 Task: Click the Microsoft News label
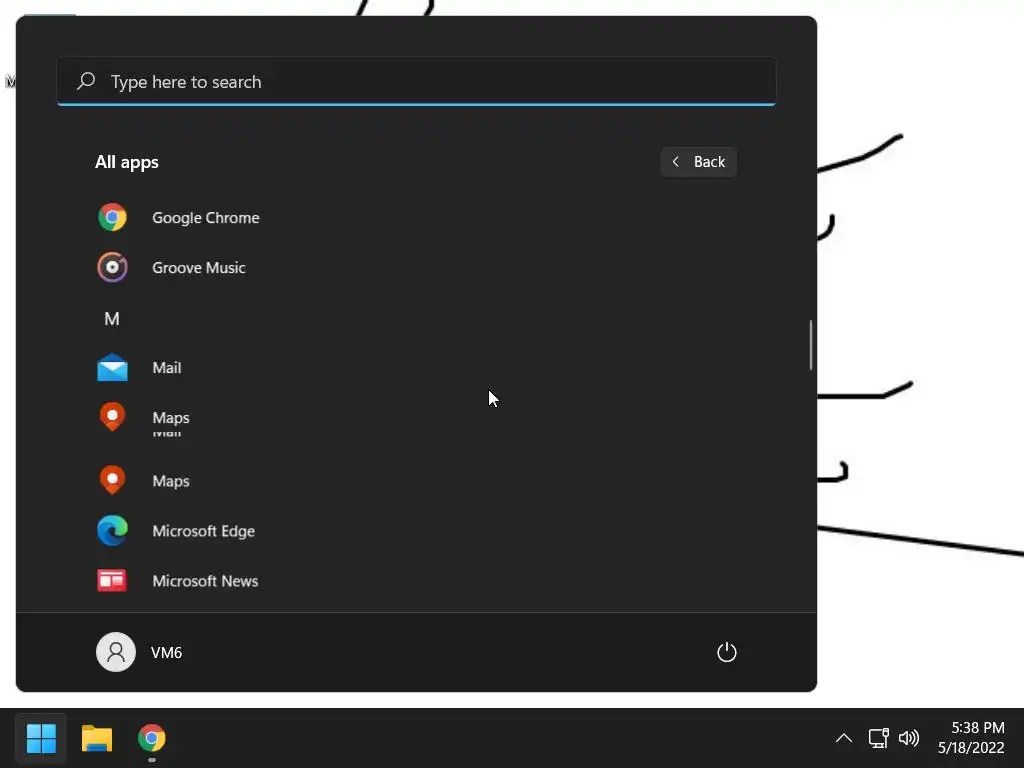(x=205, y=581)
